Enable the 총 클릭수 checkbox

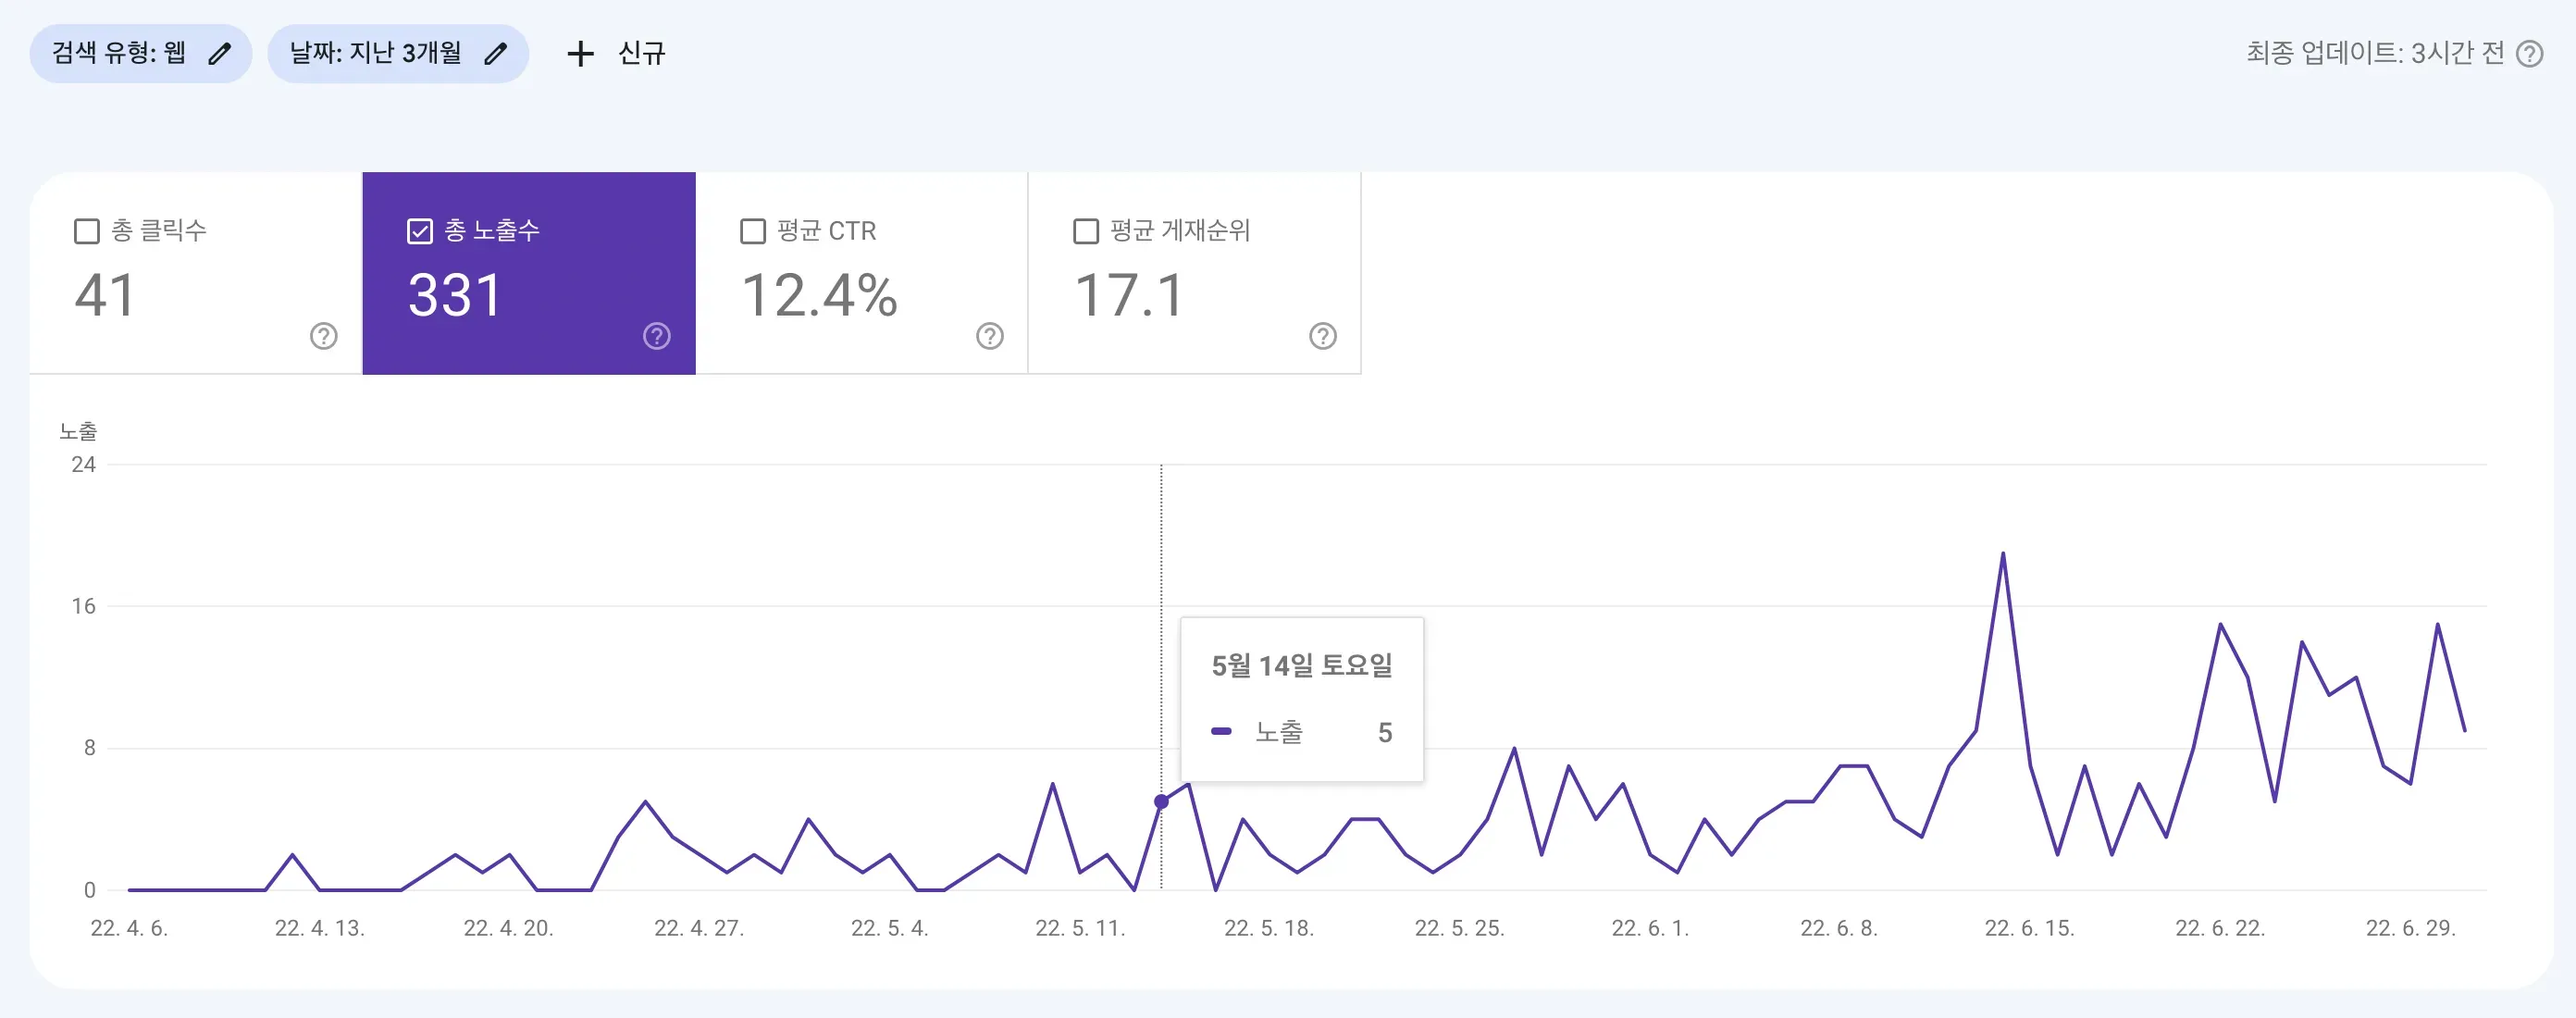point(86,231)
